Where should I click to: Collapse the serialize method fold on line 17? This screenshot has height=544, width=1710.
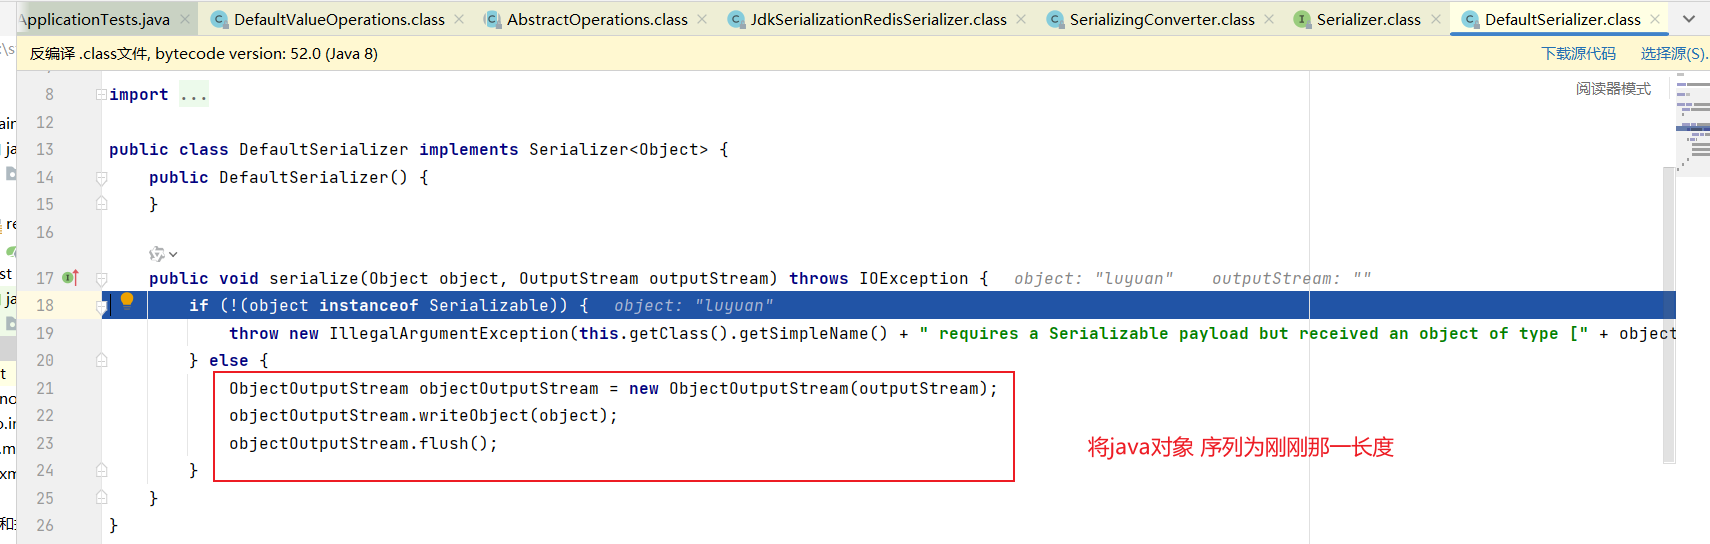(101, 279)
